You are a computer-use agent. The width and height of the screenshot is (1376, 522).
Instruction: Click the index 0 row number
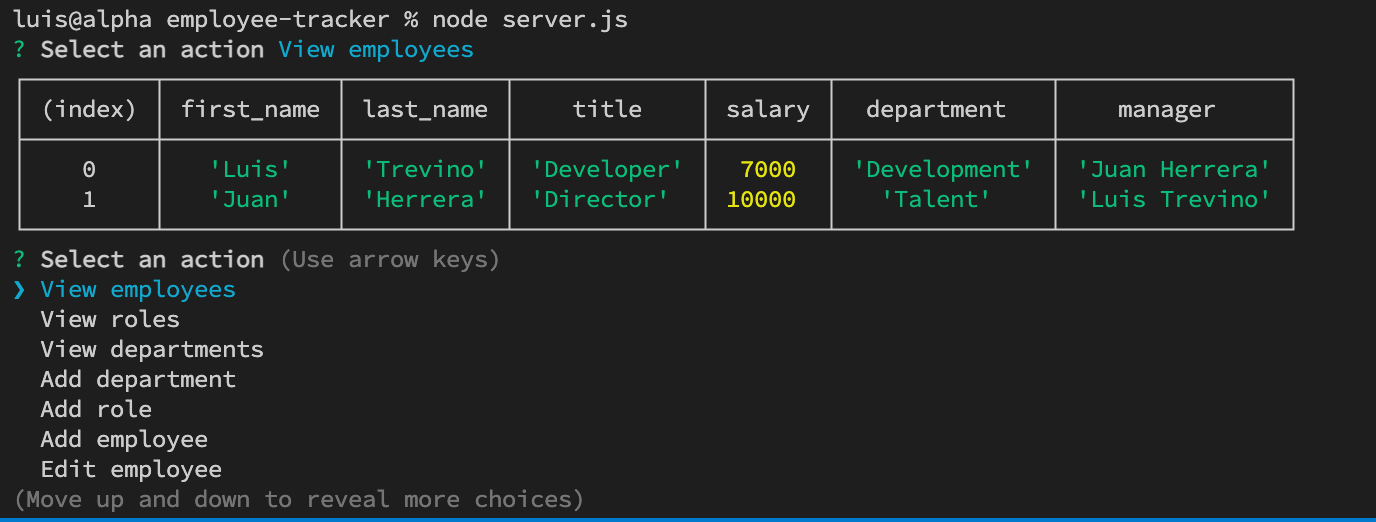coord(89,170)
